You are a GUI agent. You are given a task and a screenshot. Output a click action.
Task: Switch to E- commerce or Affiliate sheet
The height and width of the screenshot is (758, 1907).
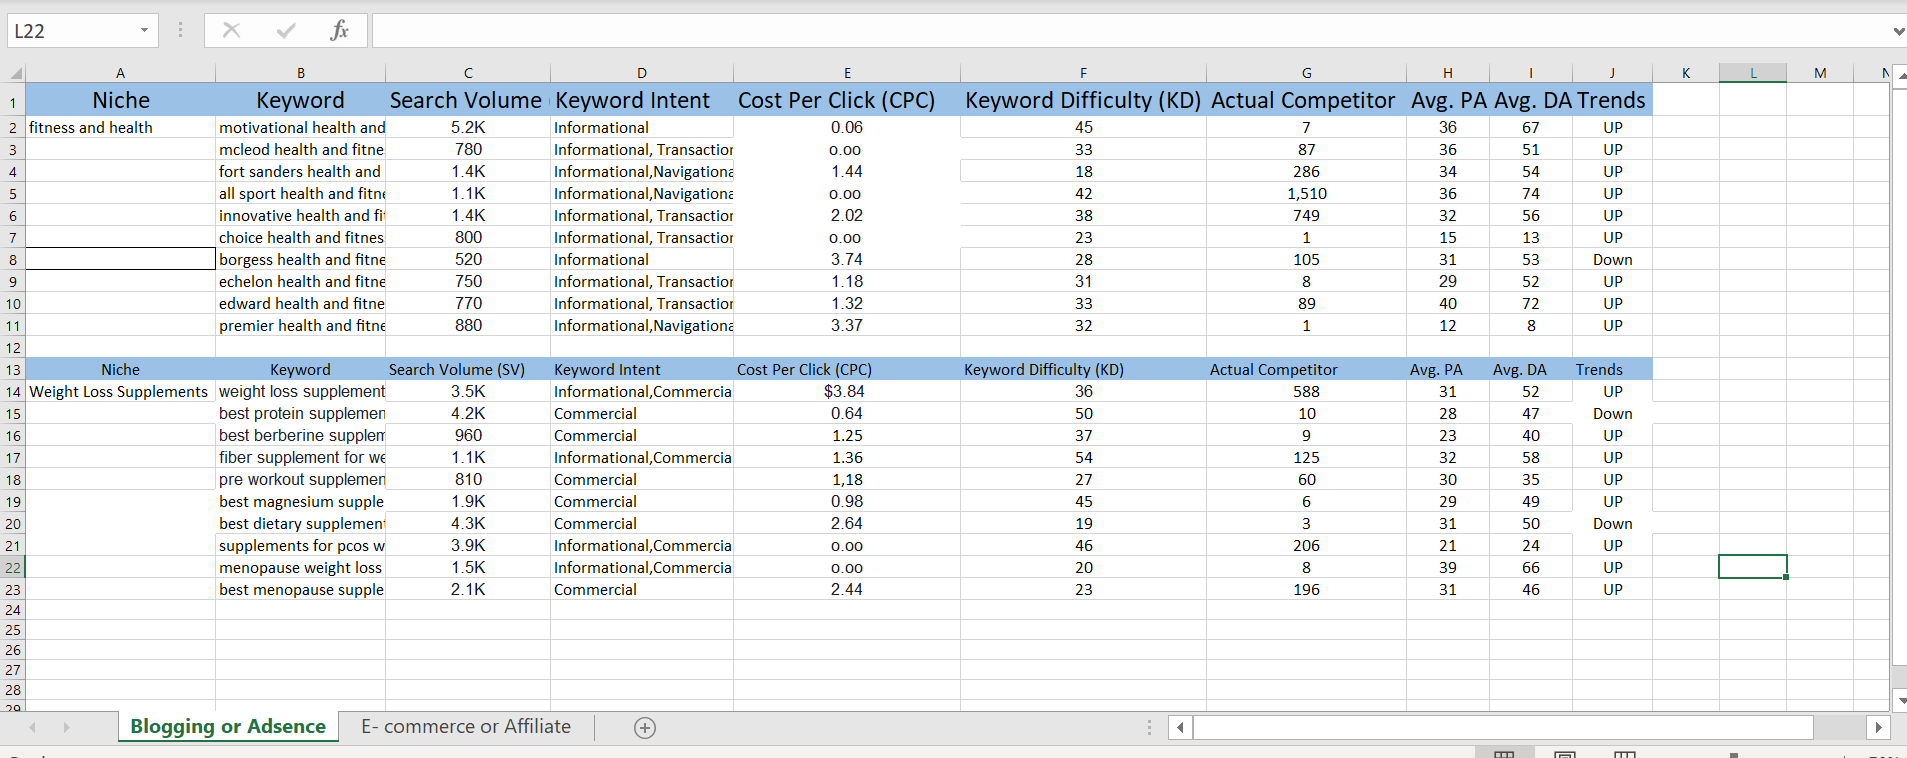466,727
